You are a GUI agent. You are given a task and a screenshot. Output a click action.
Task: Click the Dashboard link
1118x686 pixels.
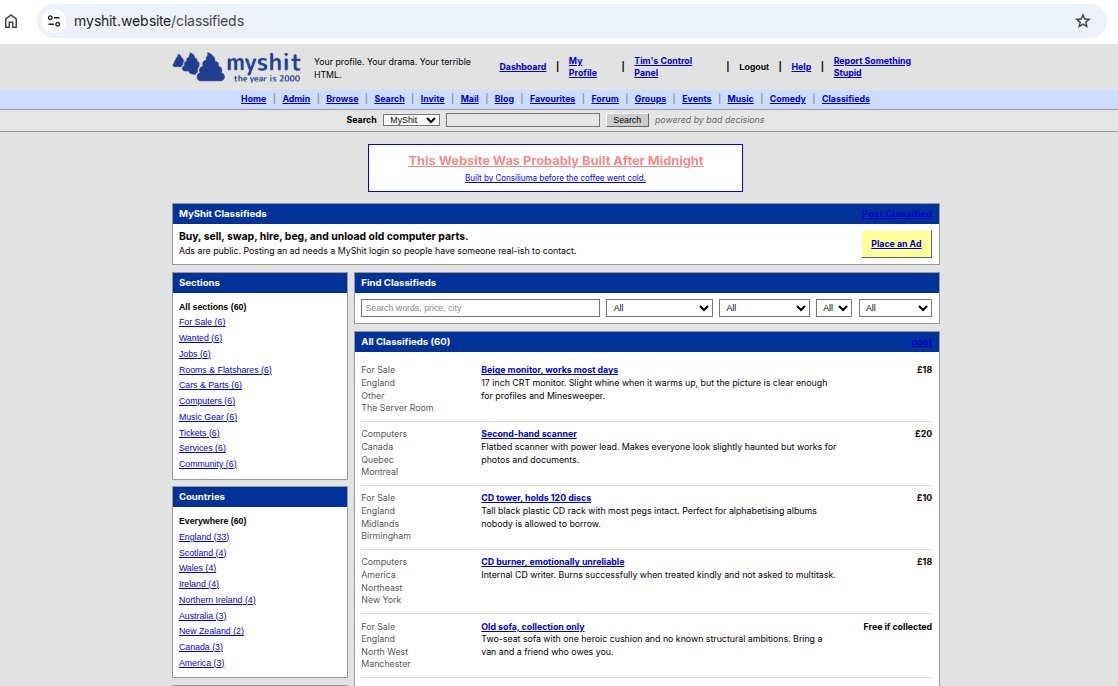pyautogui.click(x=523, y=67)
